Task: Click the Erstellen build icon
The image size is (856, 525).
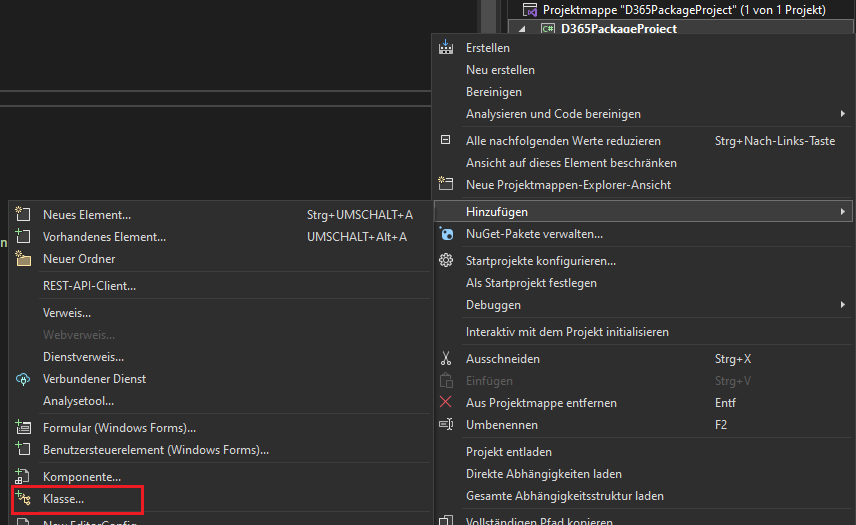Action: [x=445, y=47]
